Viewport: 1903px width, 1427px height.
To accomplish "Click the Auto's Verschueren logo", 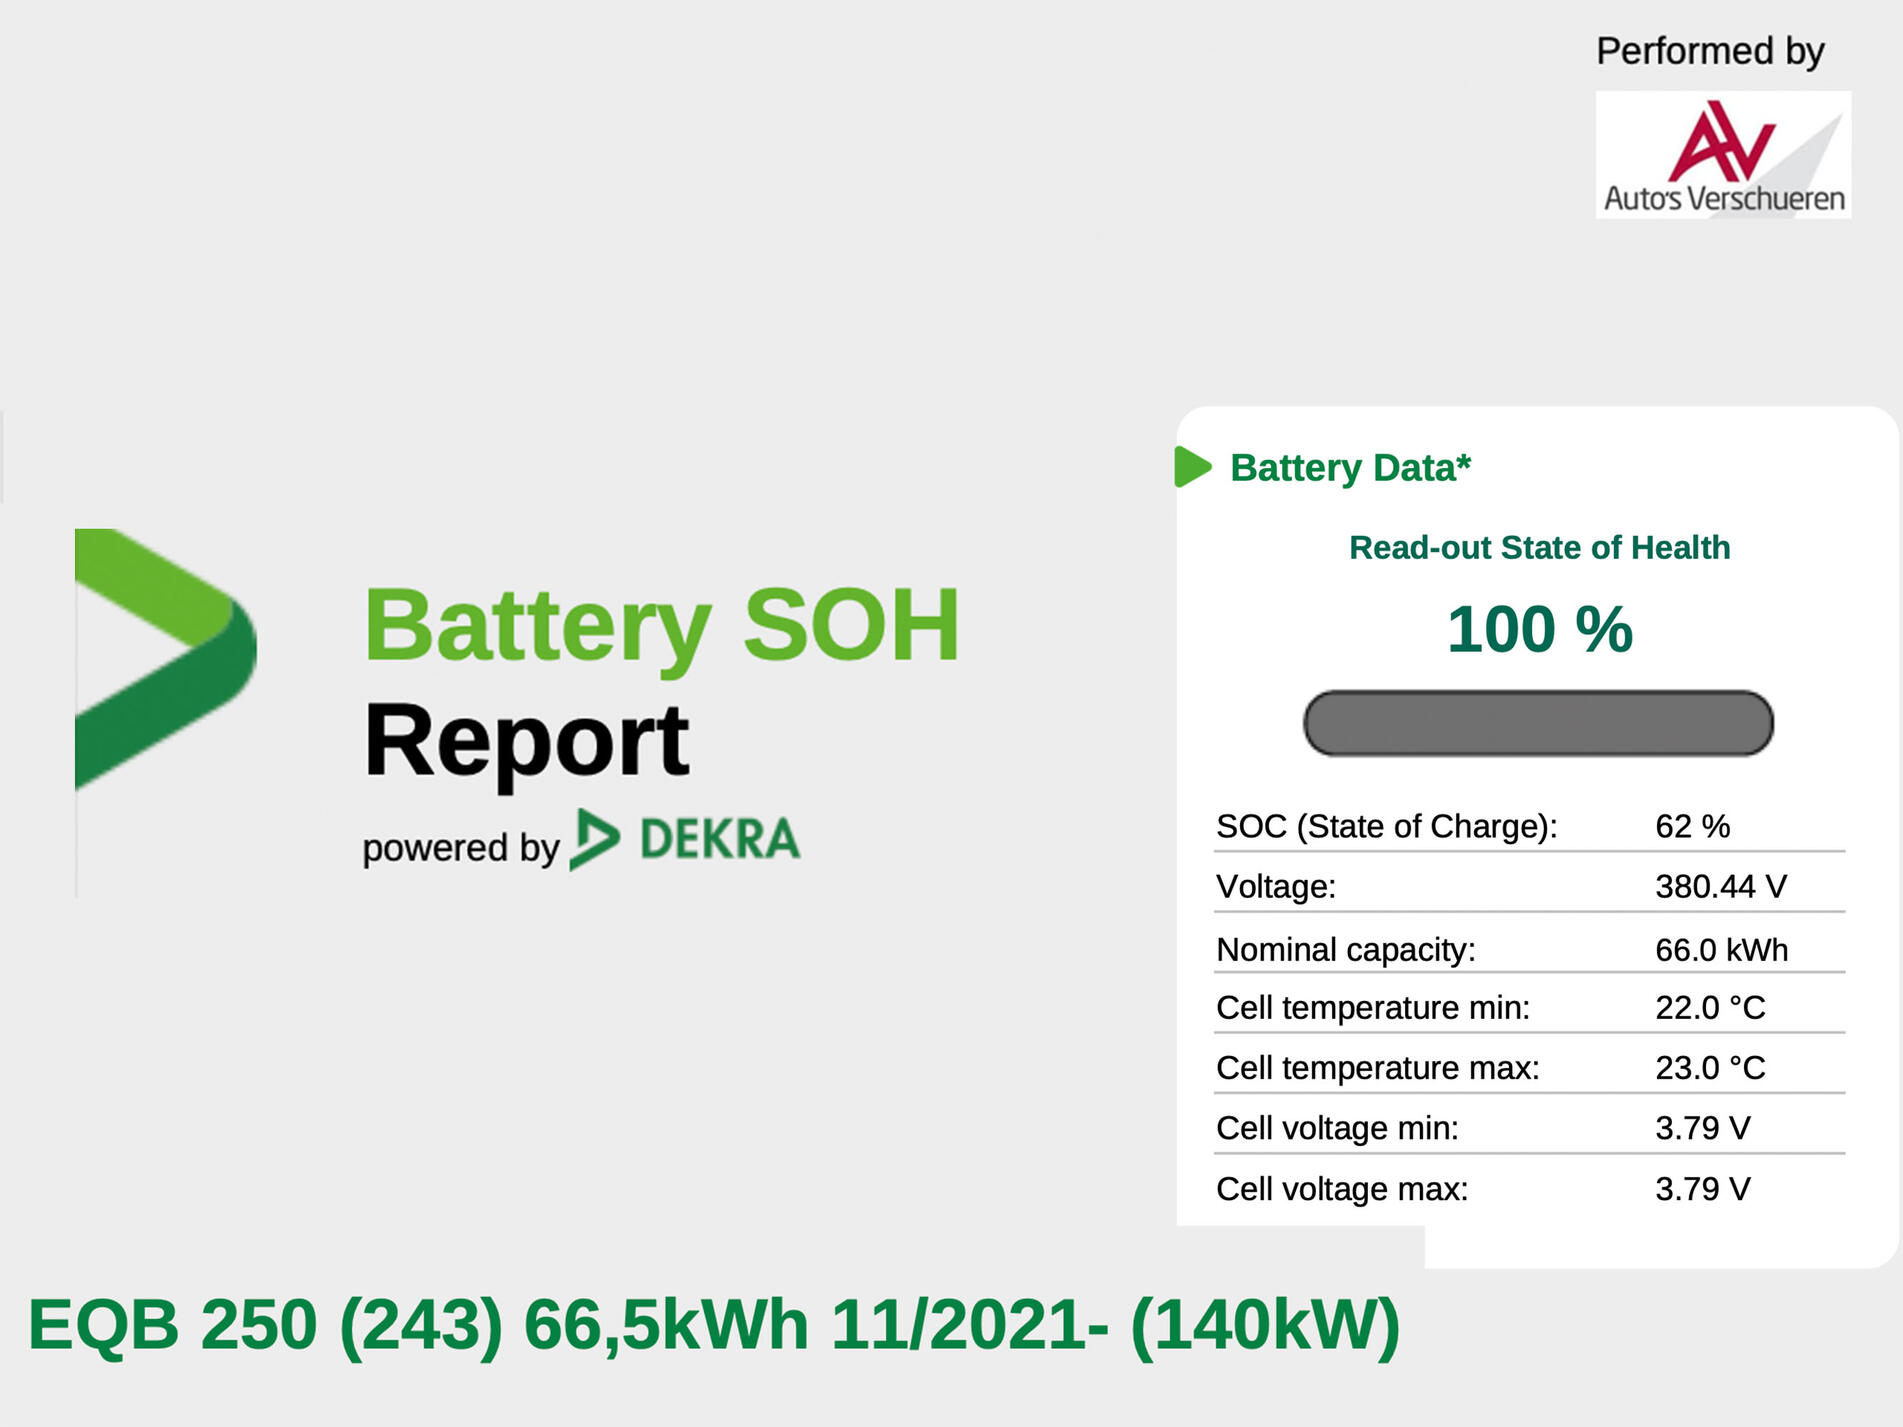I will (x=1723, y=155).
